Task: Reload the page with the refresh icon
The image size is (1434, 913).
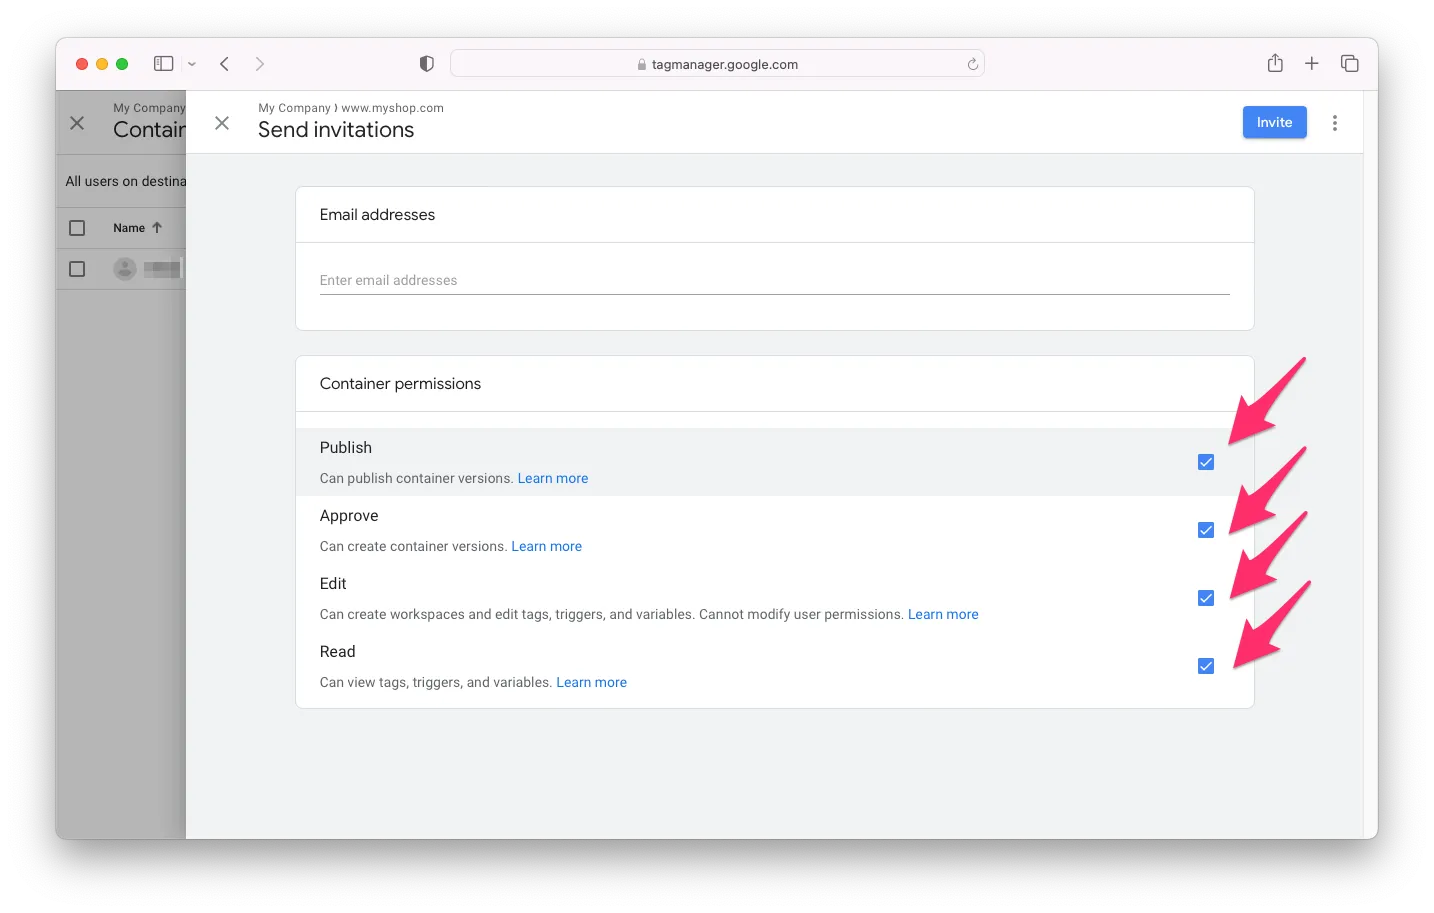Action: pos(972,64)
